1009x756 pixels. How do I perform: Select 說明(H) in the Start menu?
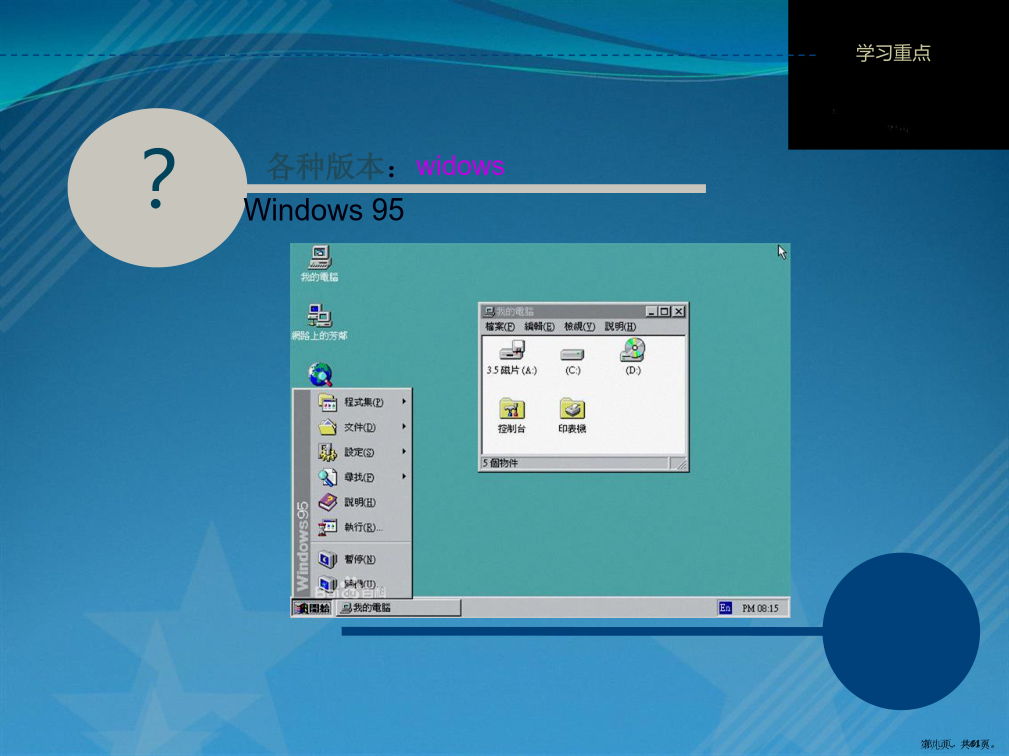361,502
